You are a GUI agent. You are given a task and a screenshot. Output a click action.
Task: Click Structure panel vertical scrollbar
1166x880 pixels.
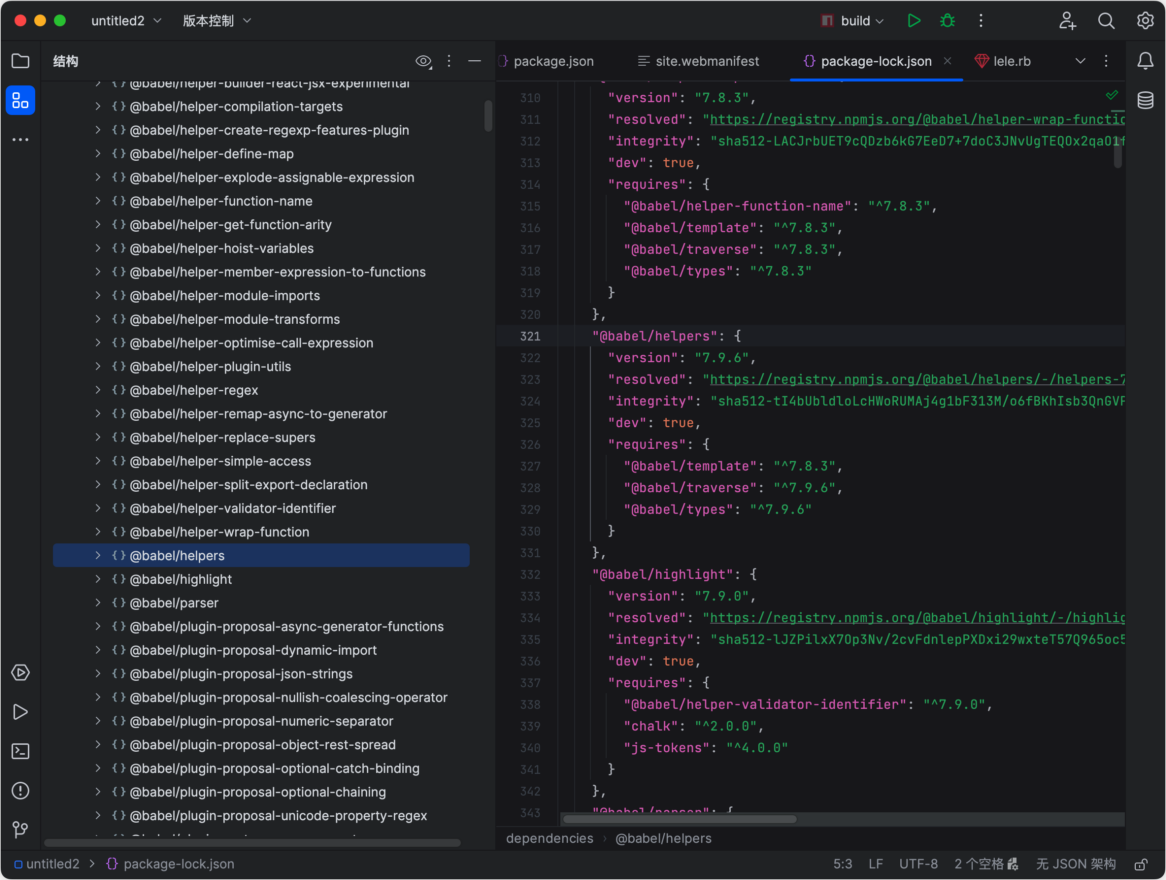pyautogui.click(x=488, y=115)
